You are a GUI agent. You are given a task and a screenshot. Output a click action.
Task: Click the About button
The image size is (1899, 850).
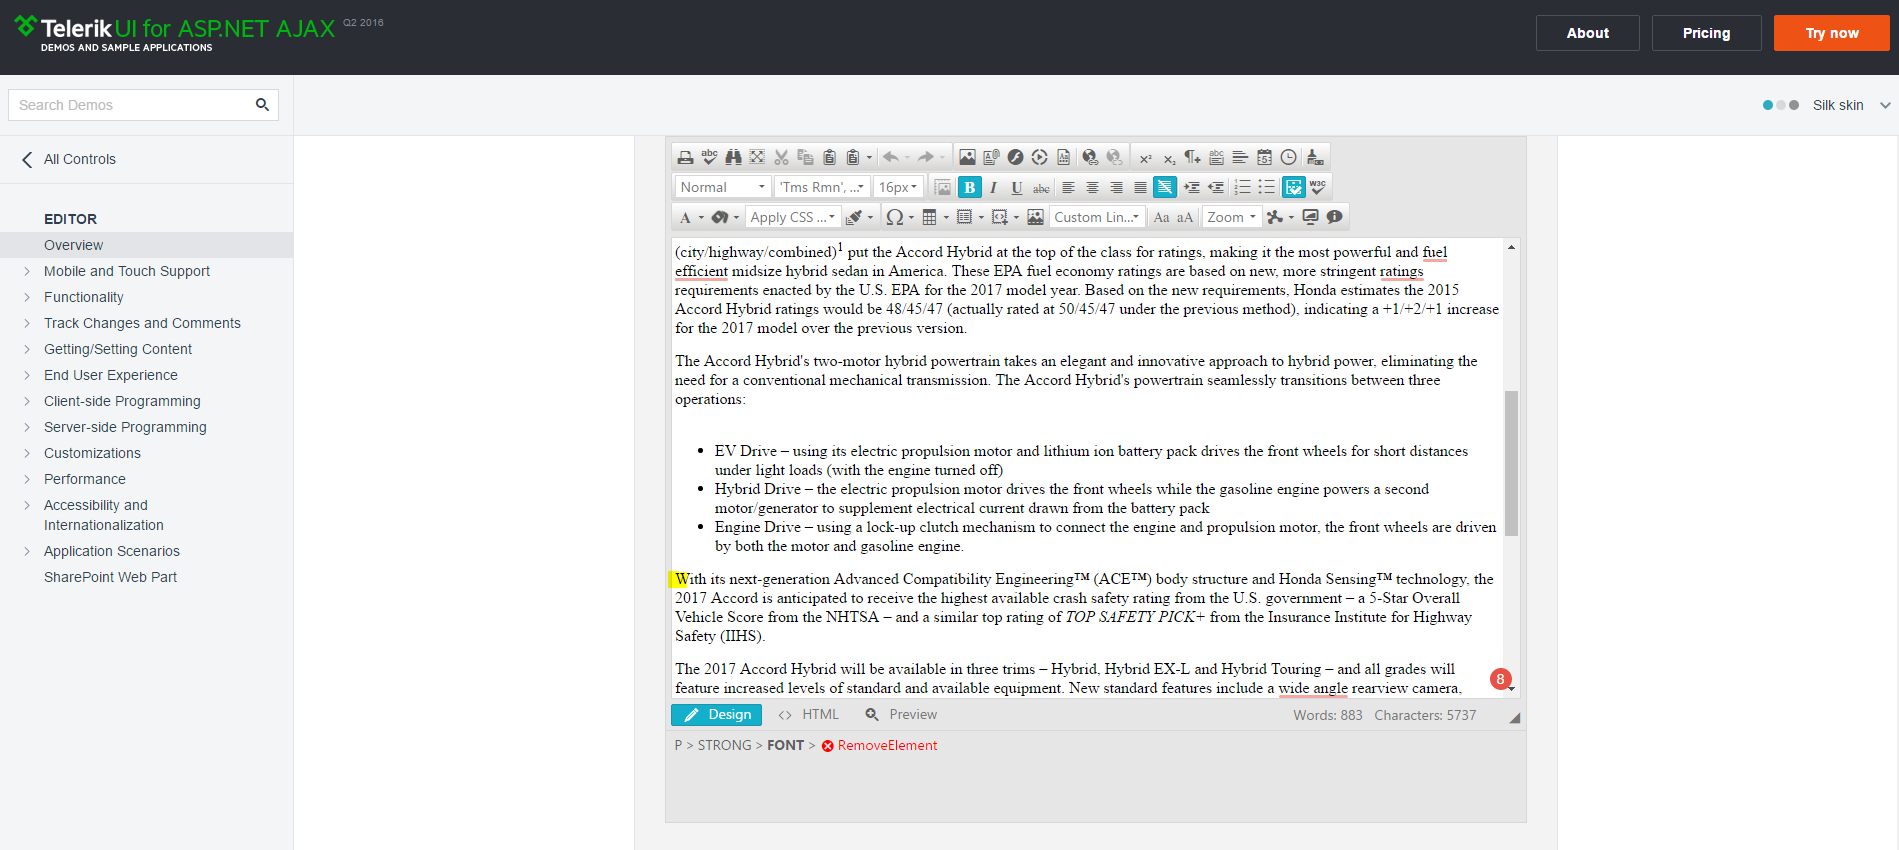1588,33
